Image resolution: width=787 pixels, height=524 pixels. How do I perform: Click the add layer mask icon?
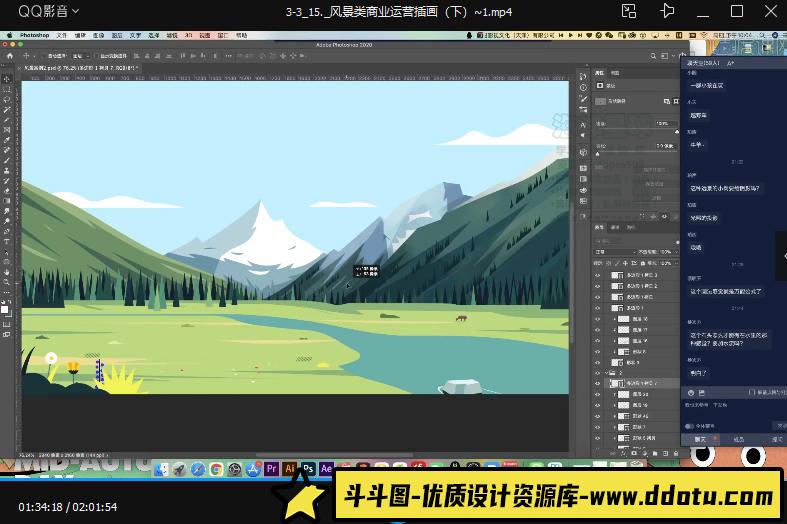pyautogui.click(x=634, y=453)
